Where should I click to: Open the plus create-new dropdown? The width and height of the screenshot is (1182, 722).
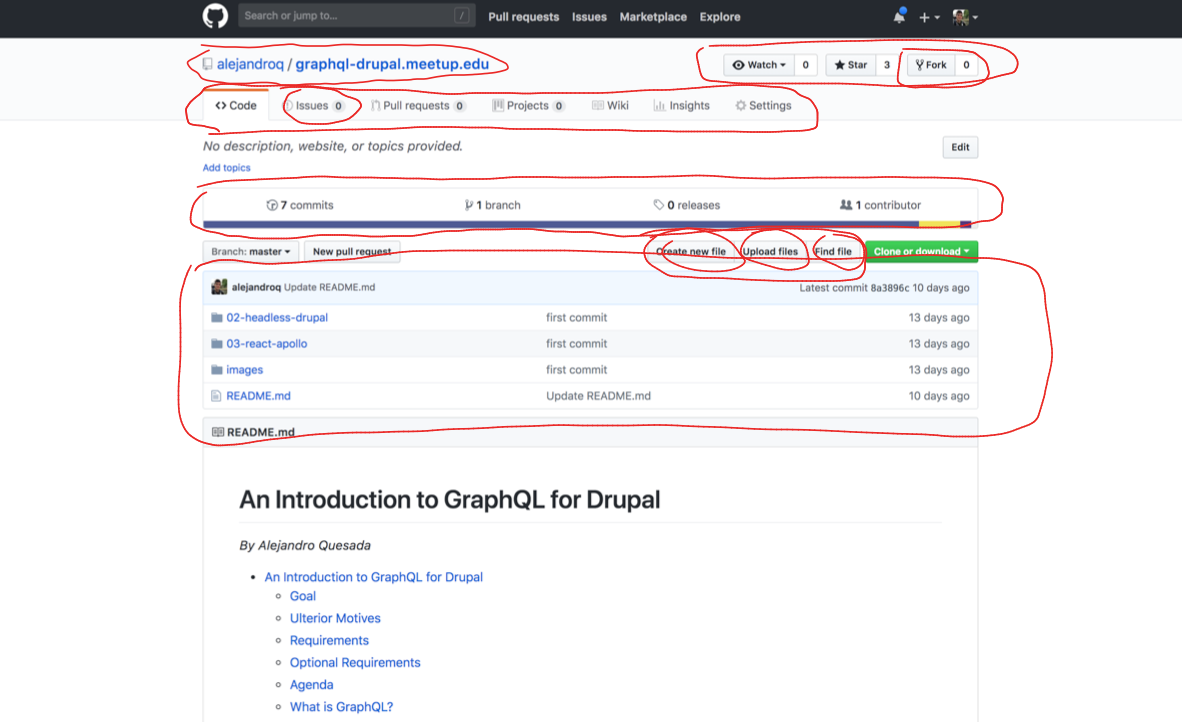pyautogui.click(x=929, y=17)
